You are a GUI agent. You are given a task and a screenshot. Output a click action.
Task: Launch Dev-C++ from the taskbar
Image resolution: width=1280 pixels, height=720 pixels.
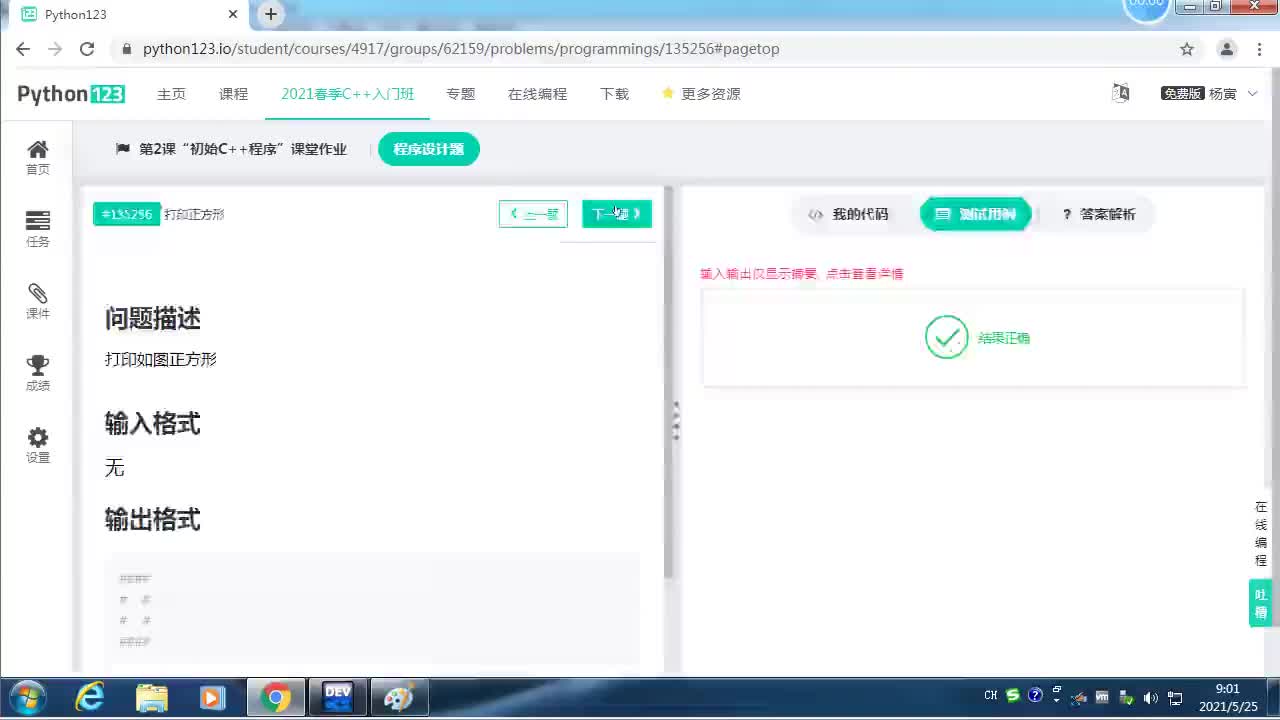pos(337,695)
